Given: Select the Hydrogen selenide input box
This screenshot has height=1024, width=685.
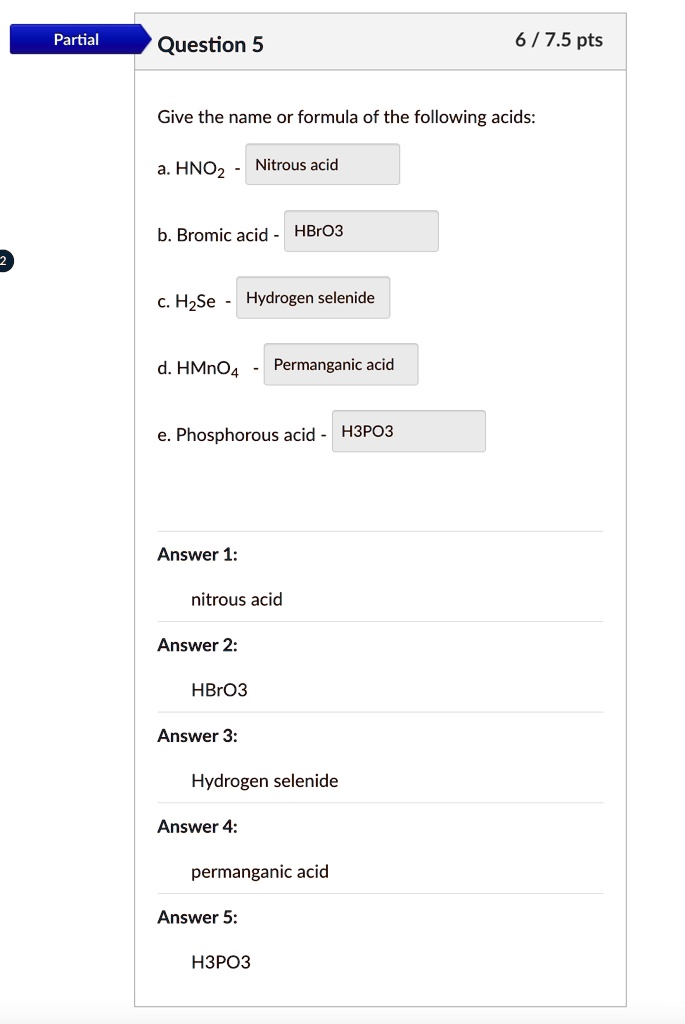Looking at the screenshot, I should click(x=313, y=298).
